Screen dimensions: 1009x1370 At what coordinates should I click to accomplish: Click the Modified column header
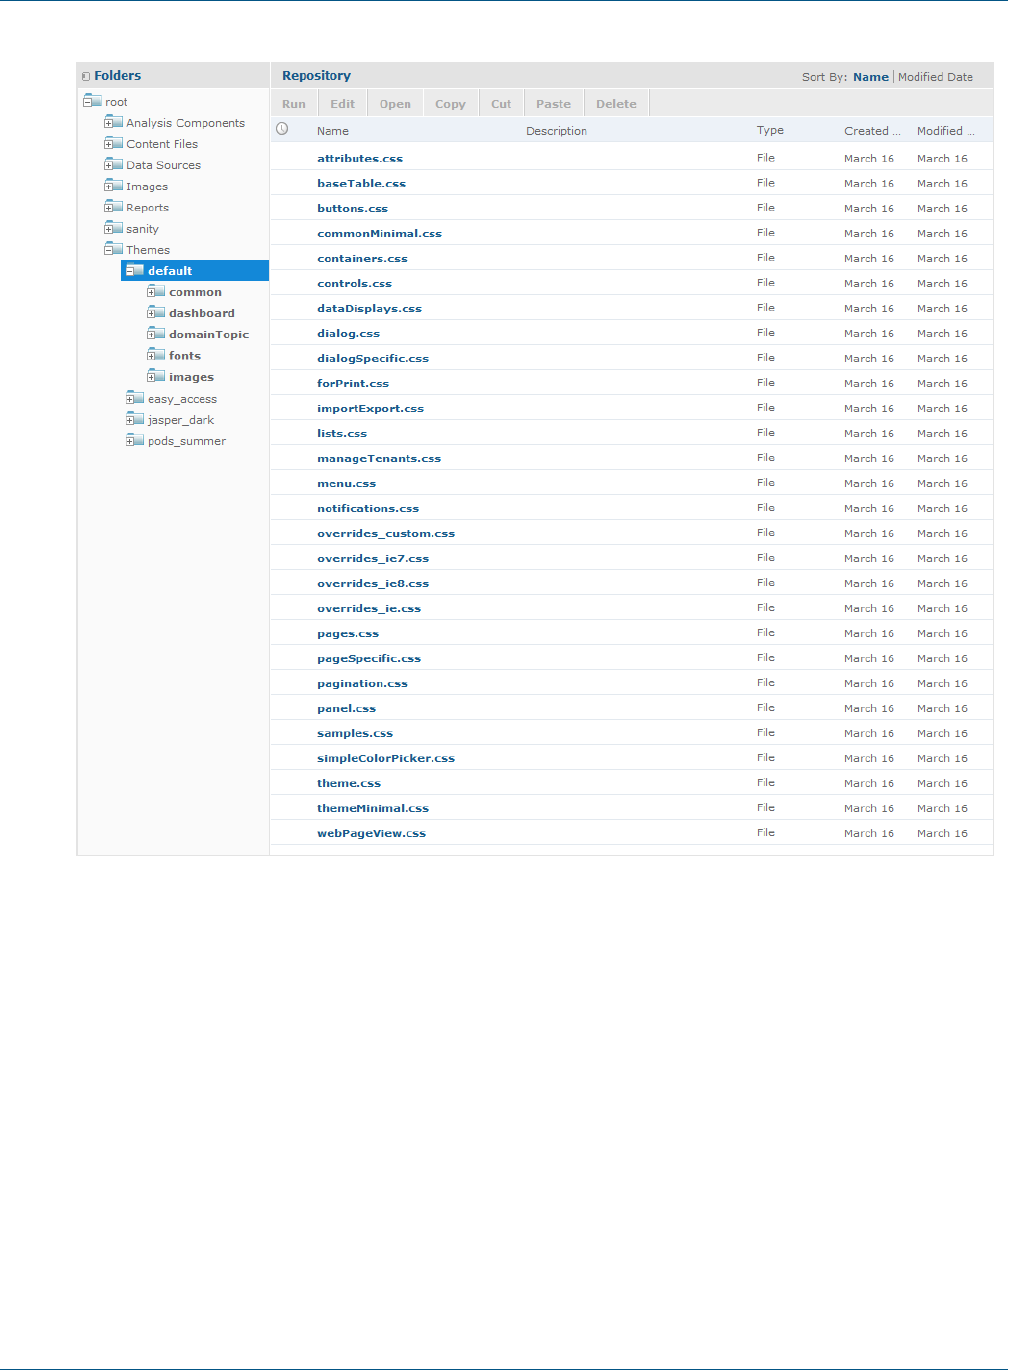click(945, 131)
